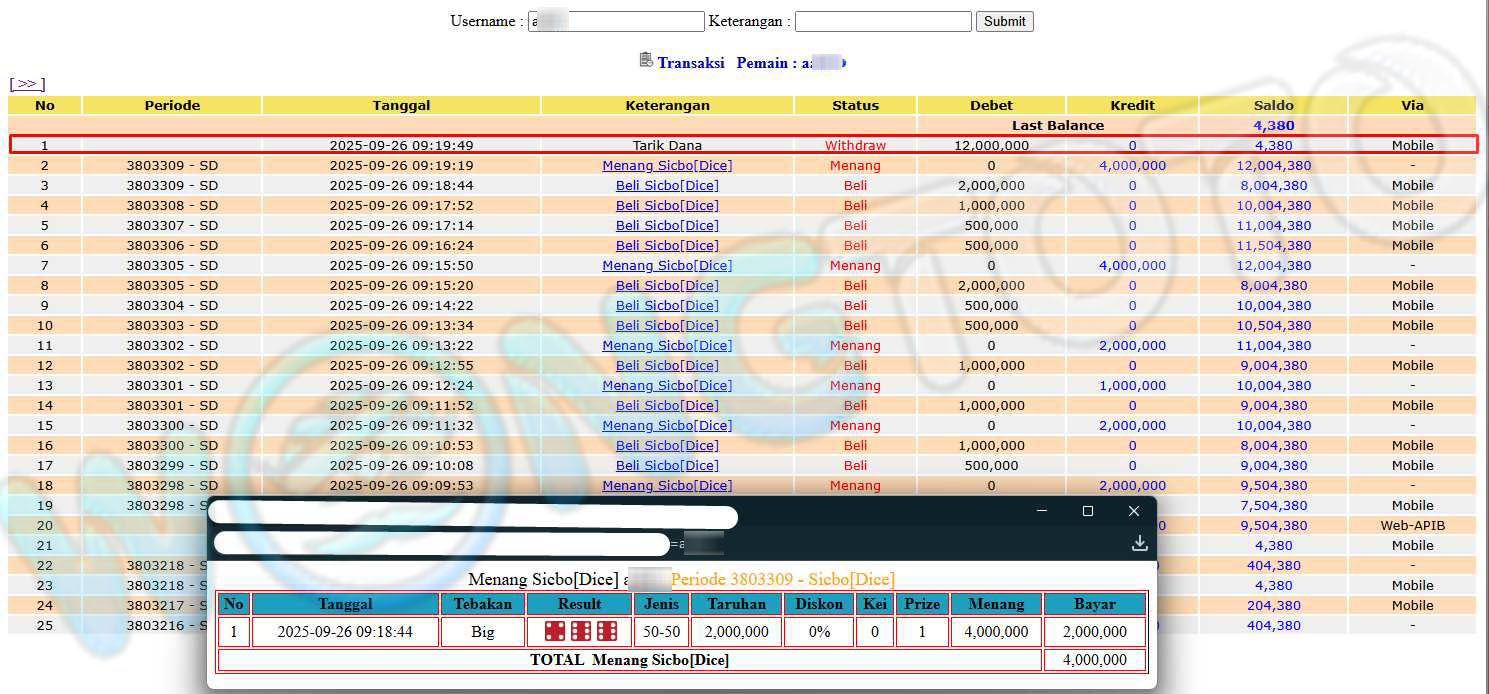Click the Transaksi clipboard icon

[646, 60]
